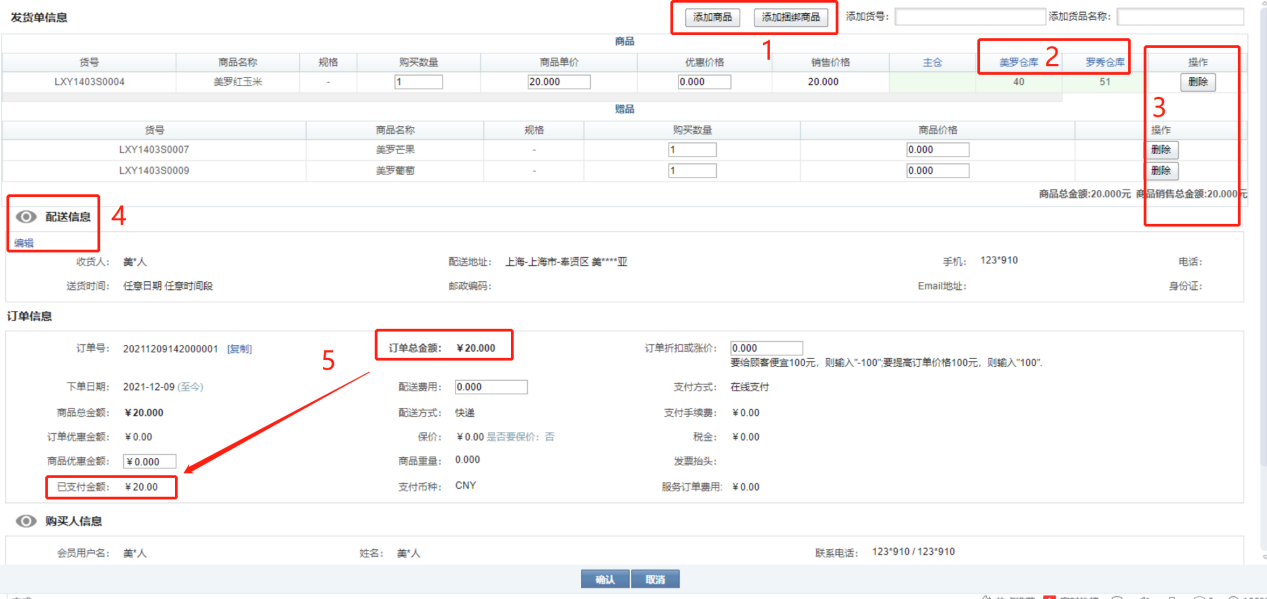The image size is (1267, 599).
Task: Click the 已支付金额 value ¥20.00
Action: (x=141, y=487)
